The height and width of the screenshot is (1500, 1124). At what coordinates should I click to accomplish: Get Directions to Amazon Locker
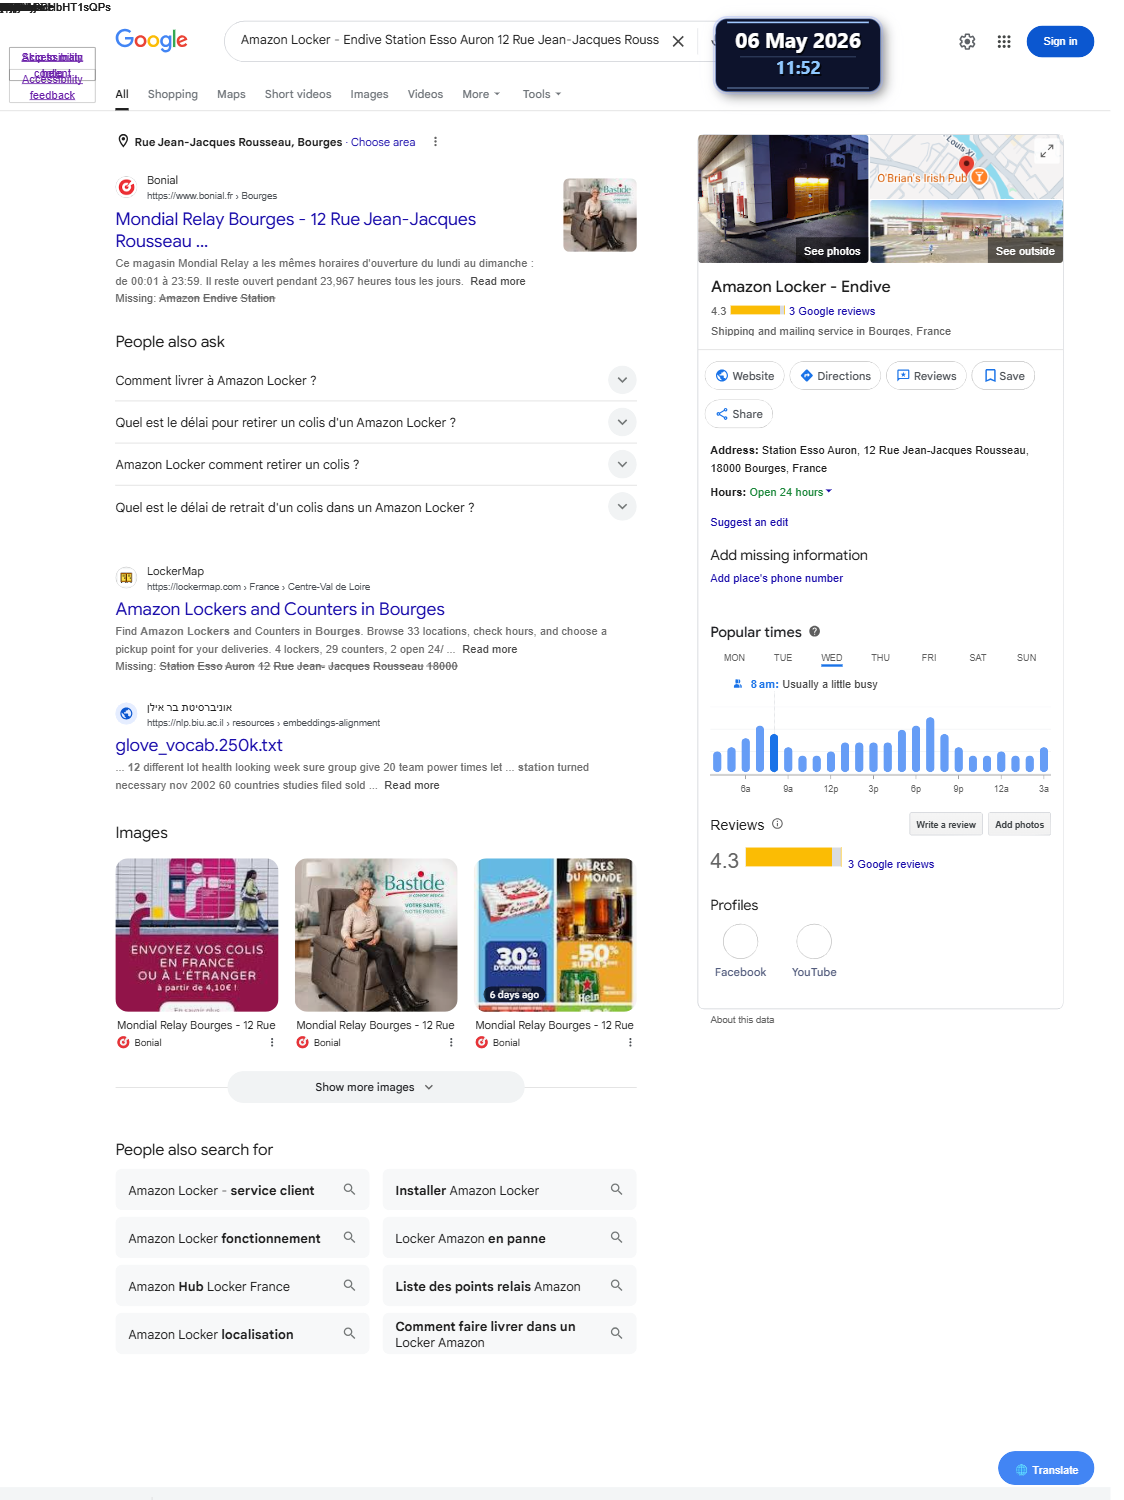pos(836,376)
